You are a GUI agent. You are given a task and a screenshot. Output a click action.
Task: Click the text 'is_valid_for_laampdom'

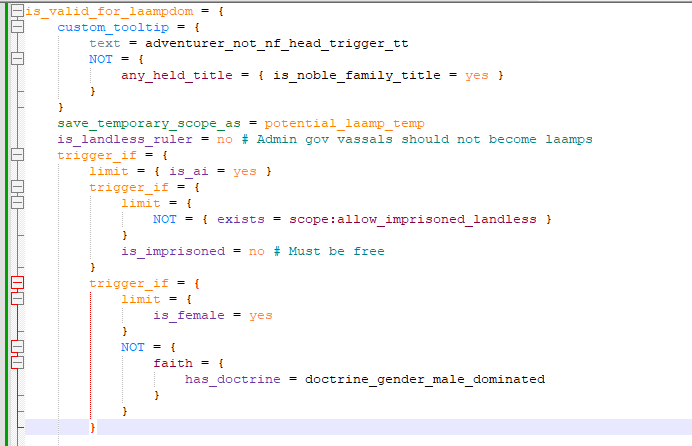(x=109, y=11)
